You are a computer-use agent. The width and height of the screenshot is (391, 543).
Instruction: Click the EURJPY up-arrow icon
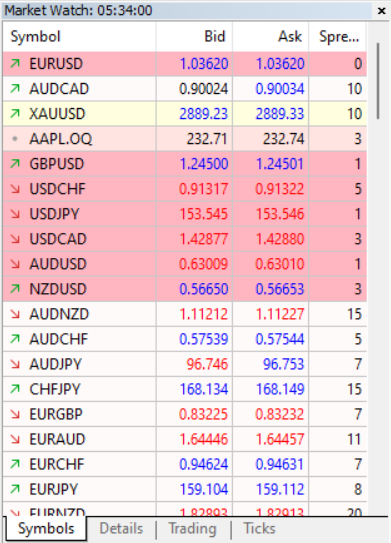[x=15, y=489]
